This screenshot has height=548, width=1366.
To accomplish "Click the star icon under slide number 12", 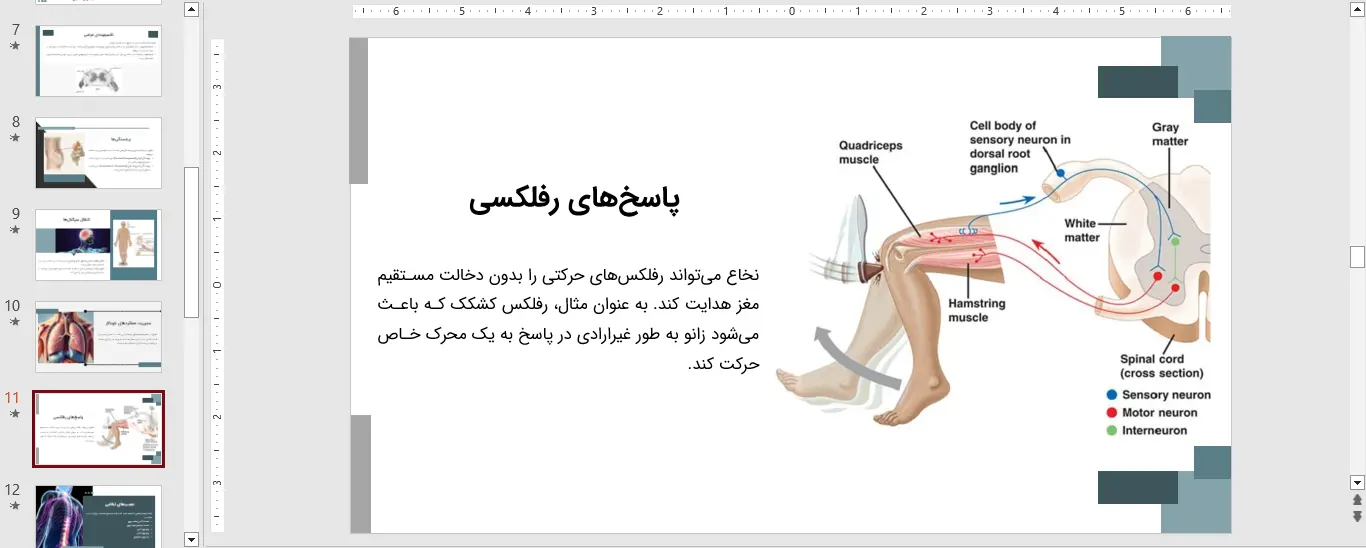I will (15, 506).
